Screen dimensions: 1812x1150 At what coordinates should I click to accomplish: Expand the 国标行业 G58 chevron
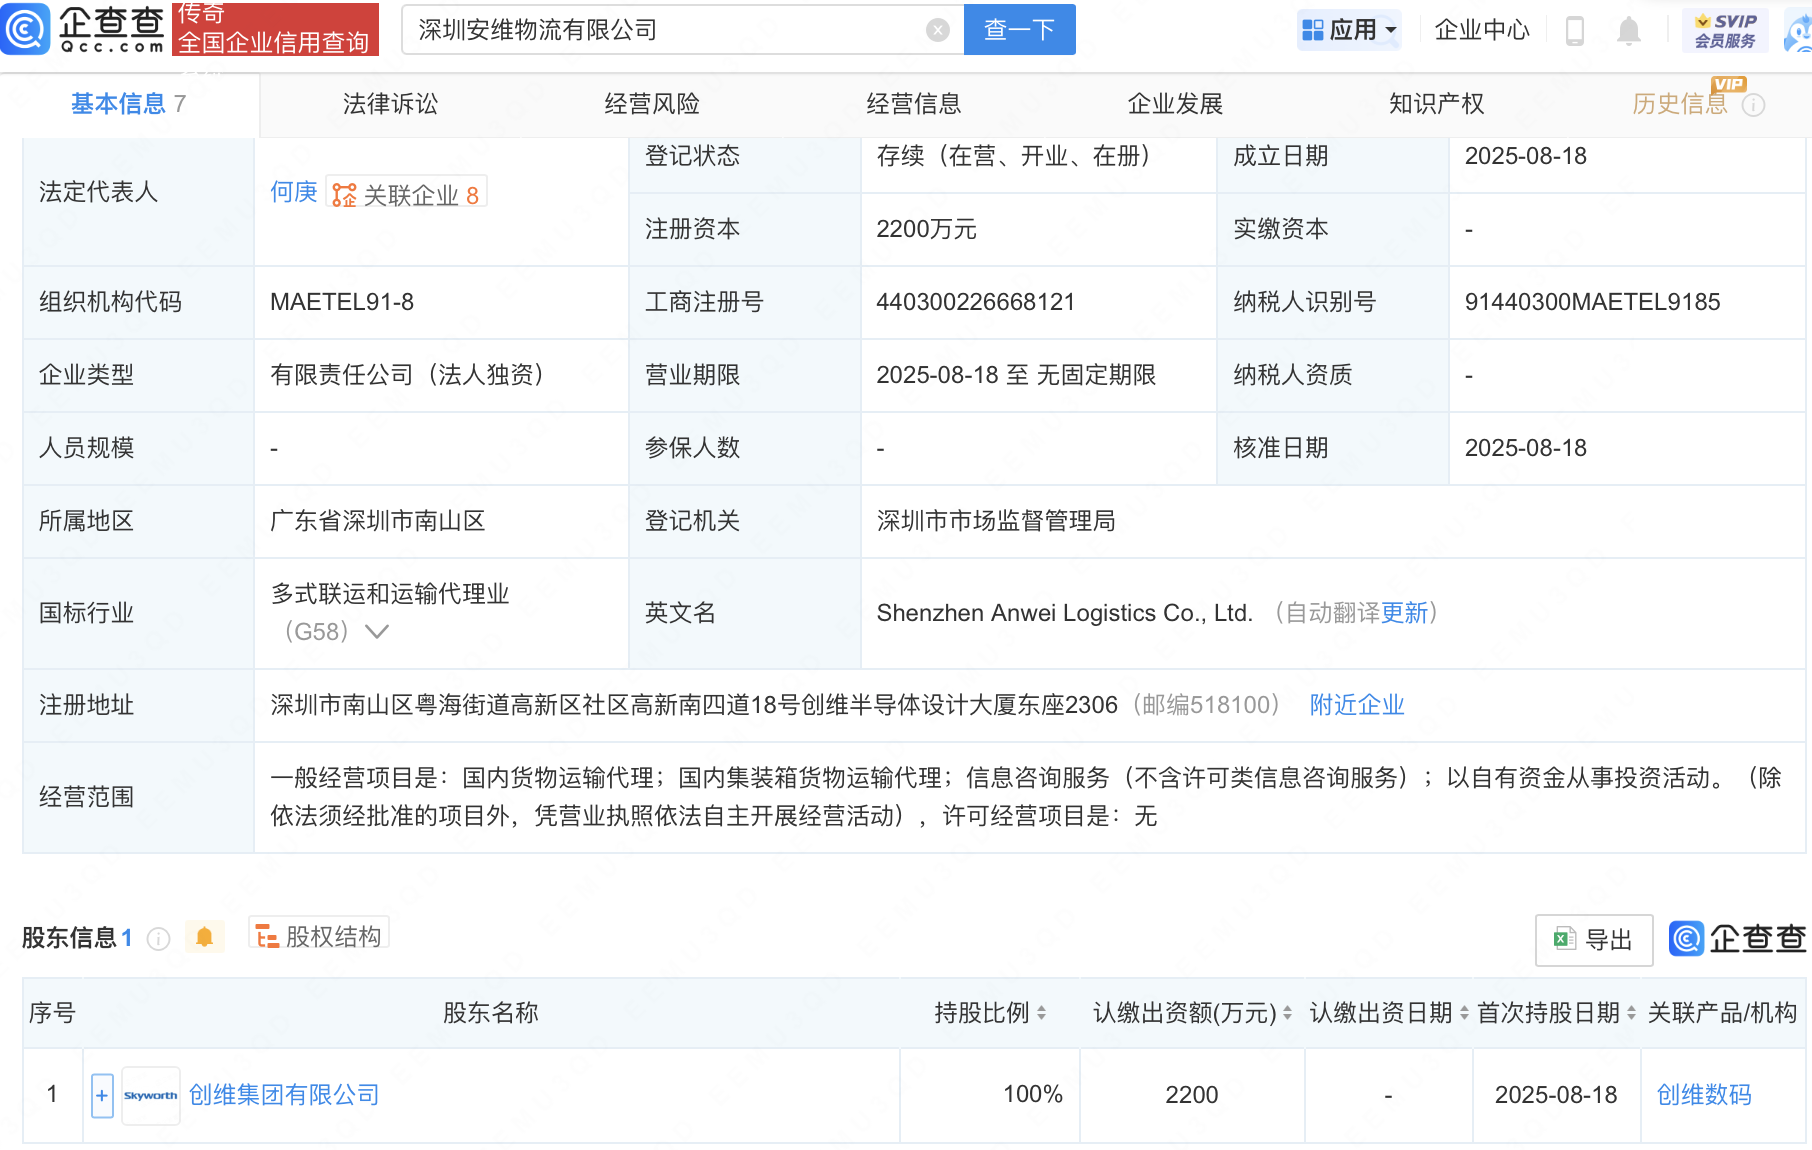(377, 632)
